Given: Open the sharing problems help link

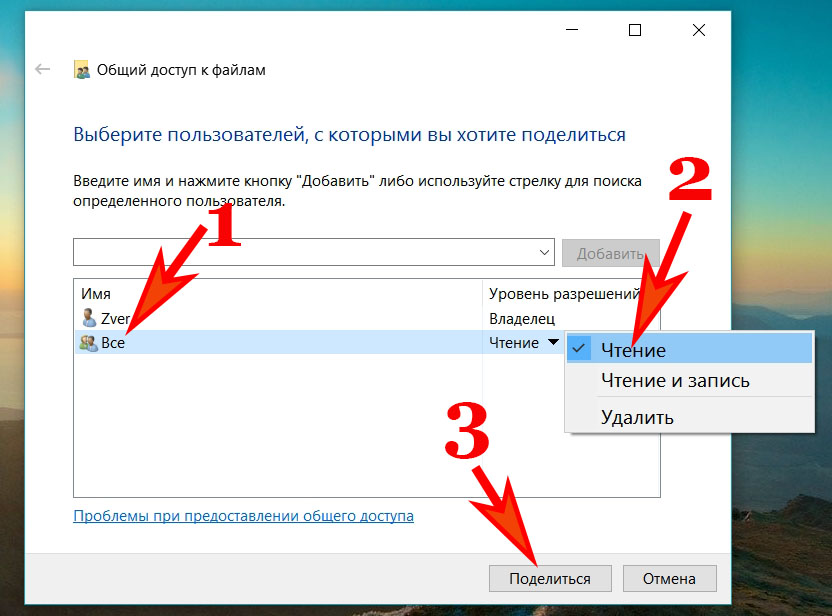Looking at the screenshot, I should [x=244, y=515].
